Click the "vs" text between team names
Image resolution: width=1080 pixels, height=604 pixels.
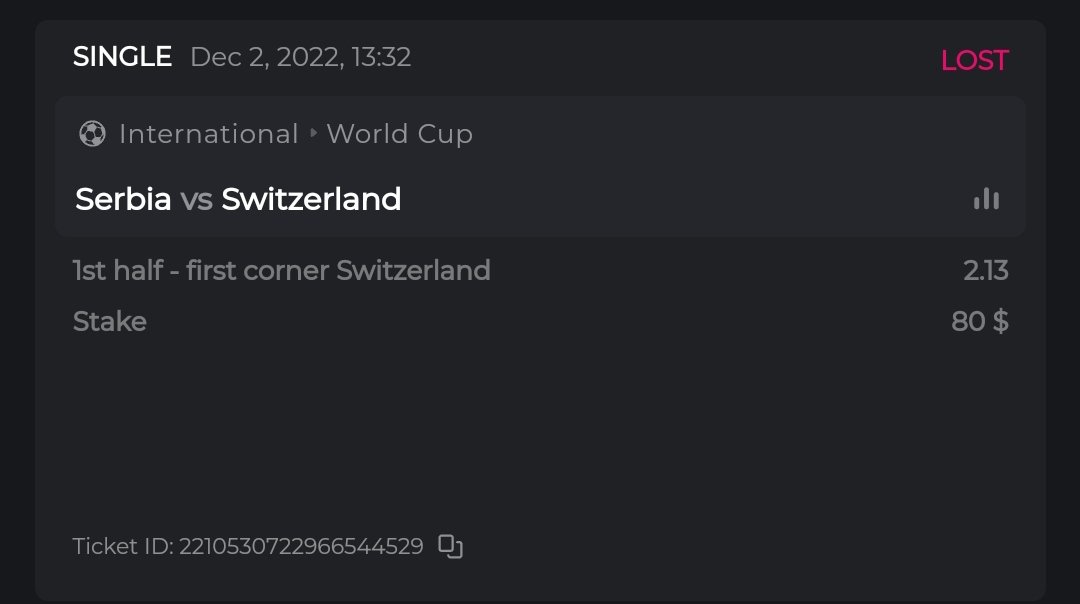(x=196, y=200)
